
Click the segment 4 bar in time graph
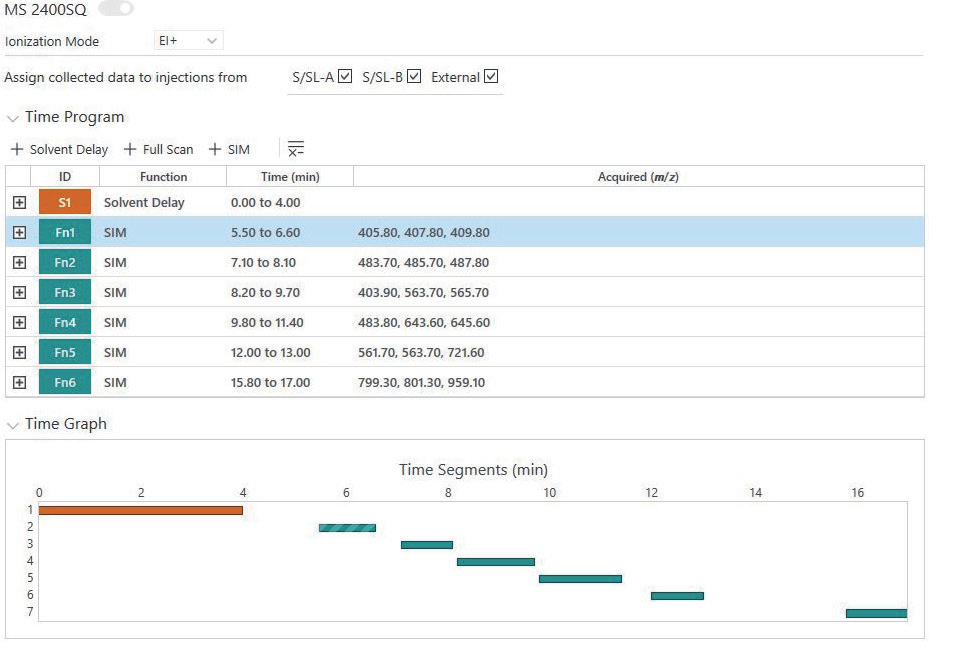pyautogui.click(x=496, y=562)
